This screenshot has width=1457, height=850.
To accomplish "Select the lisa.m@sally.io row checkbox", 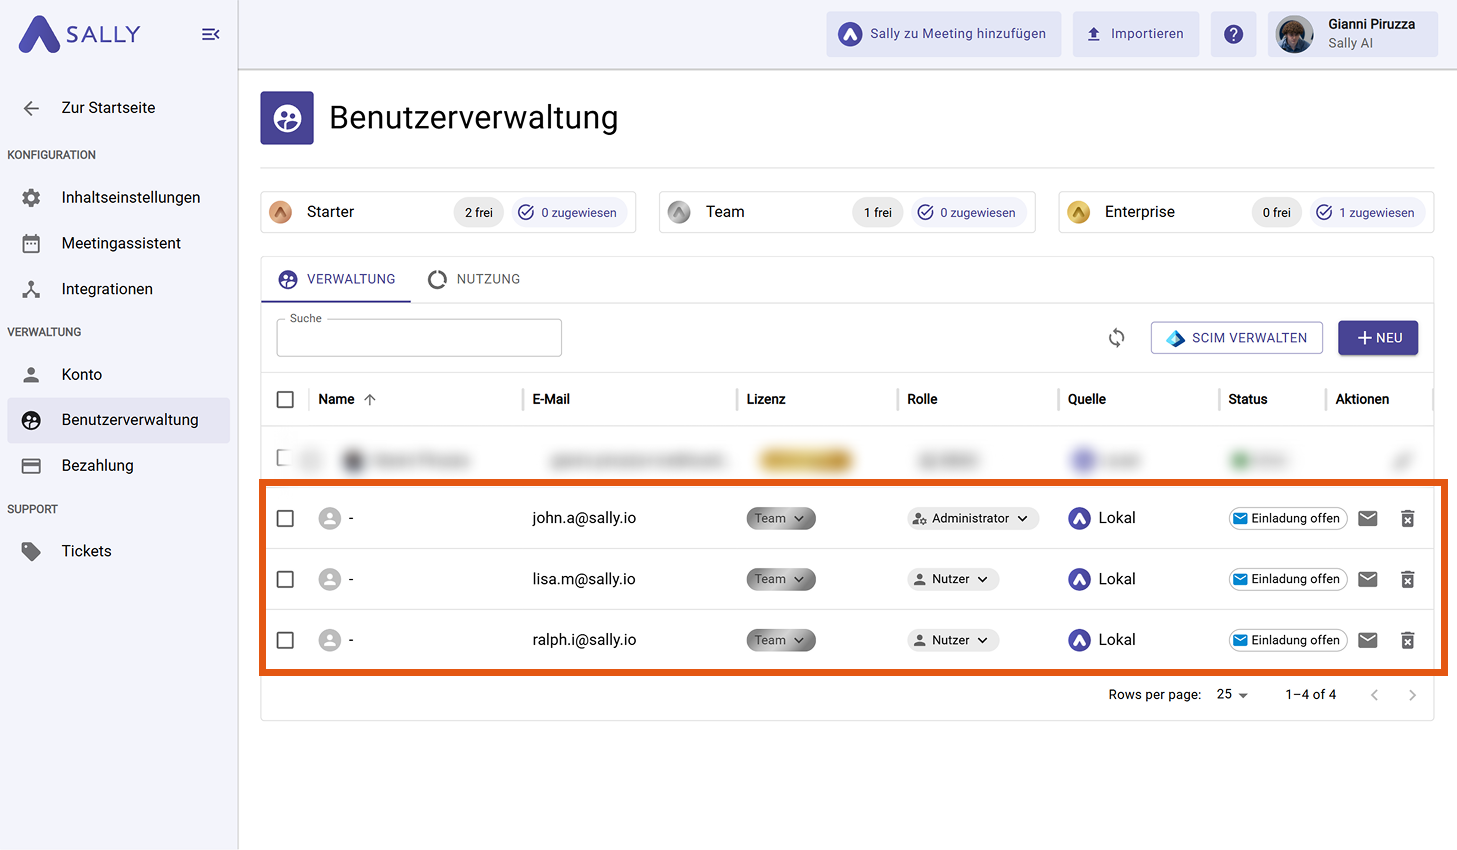I will [x=285, y=579].
